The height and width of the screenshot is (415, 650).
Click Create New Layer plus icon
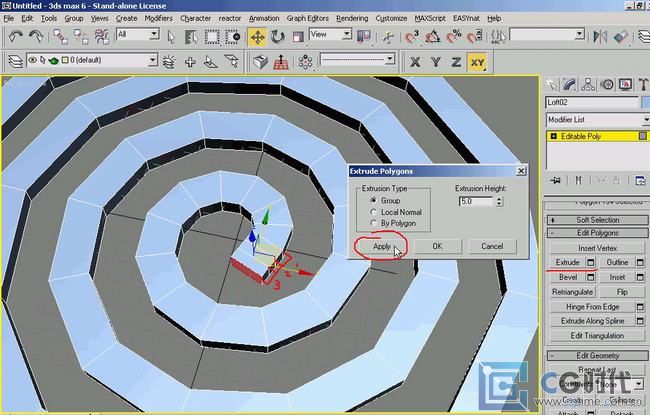coord(190,62)
